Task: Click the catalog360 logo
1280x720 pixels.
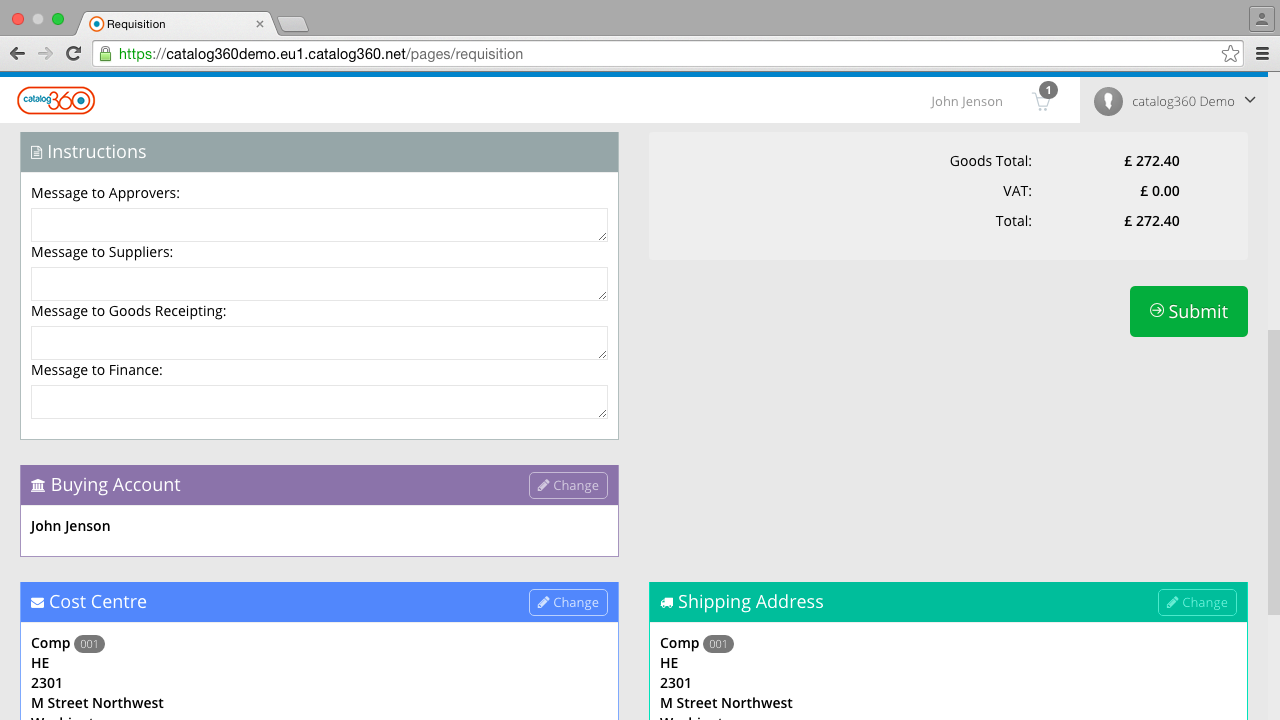Action: pos(56,100)
